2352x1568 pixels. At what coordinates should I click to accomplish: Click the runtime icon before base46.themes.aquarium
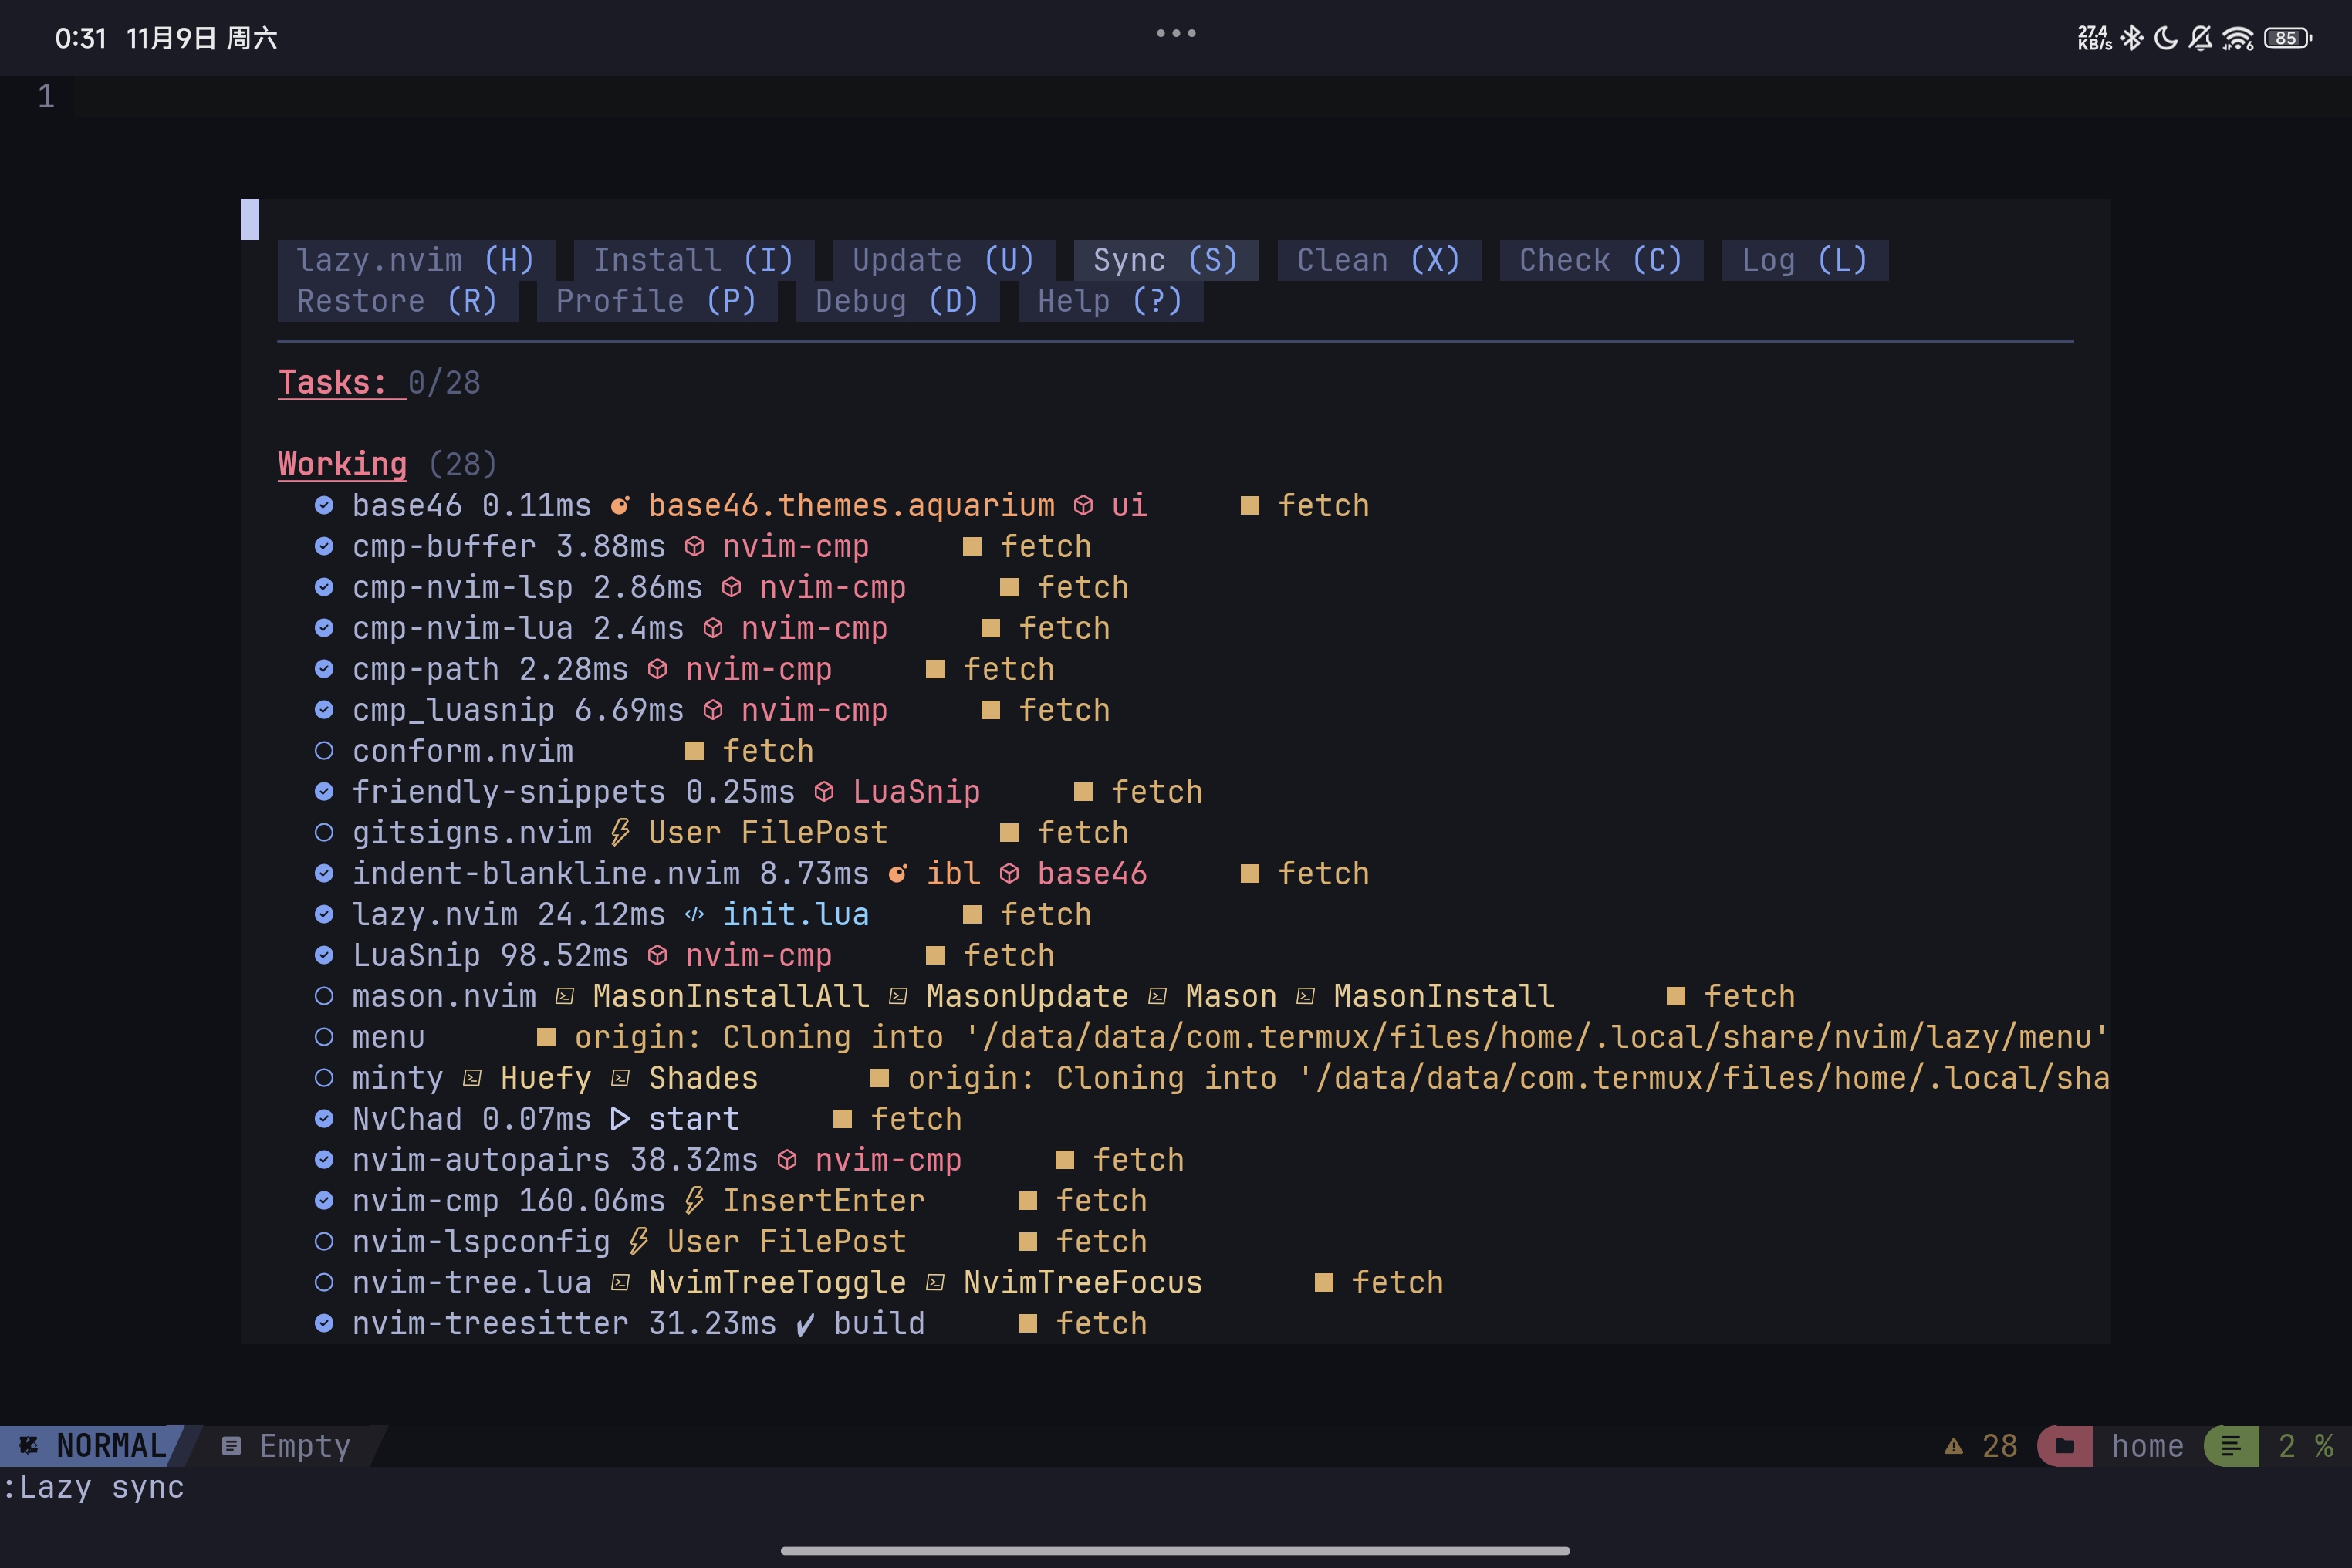click(620, 506)
